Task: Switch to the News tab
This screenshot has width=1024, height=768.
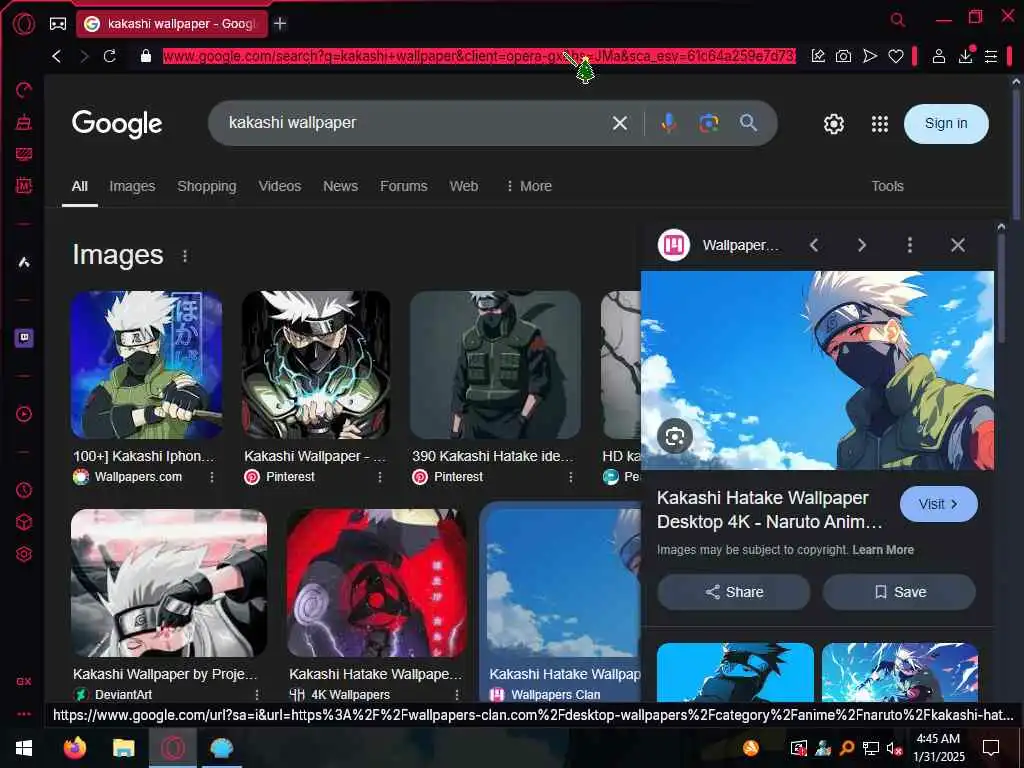Action: 340,186
